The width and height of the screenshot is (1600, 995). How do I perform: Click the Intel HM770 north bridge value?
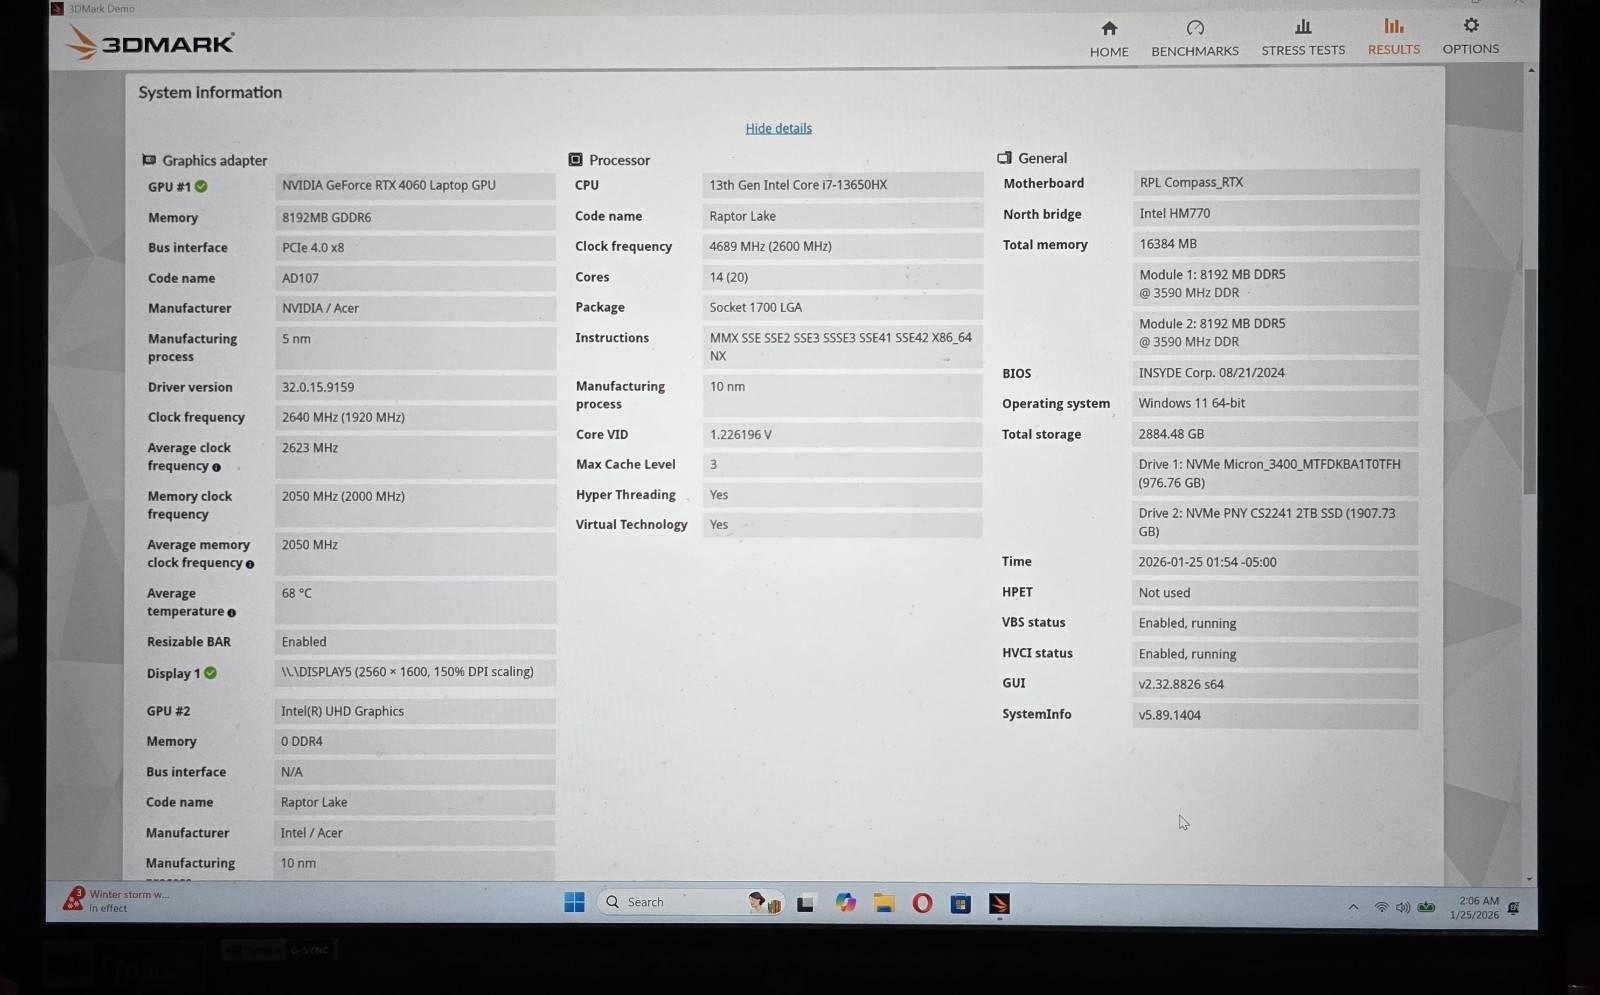tap(1275, 213)
